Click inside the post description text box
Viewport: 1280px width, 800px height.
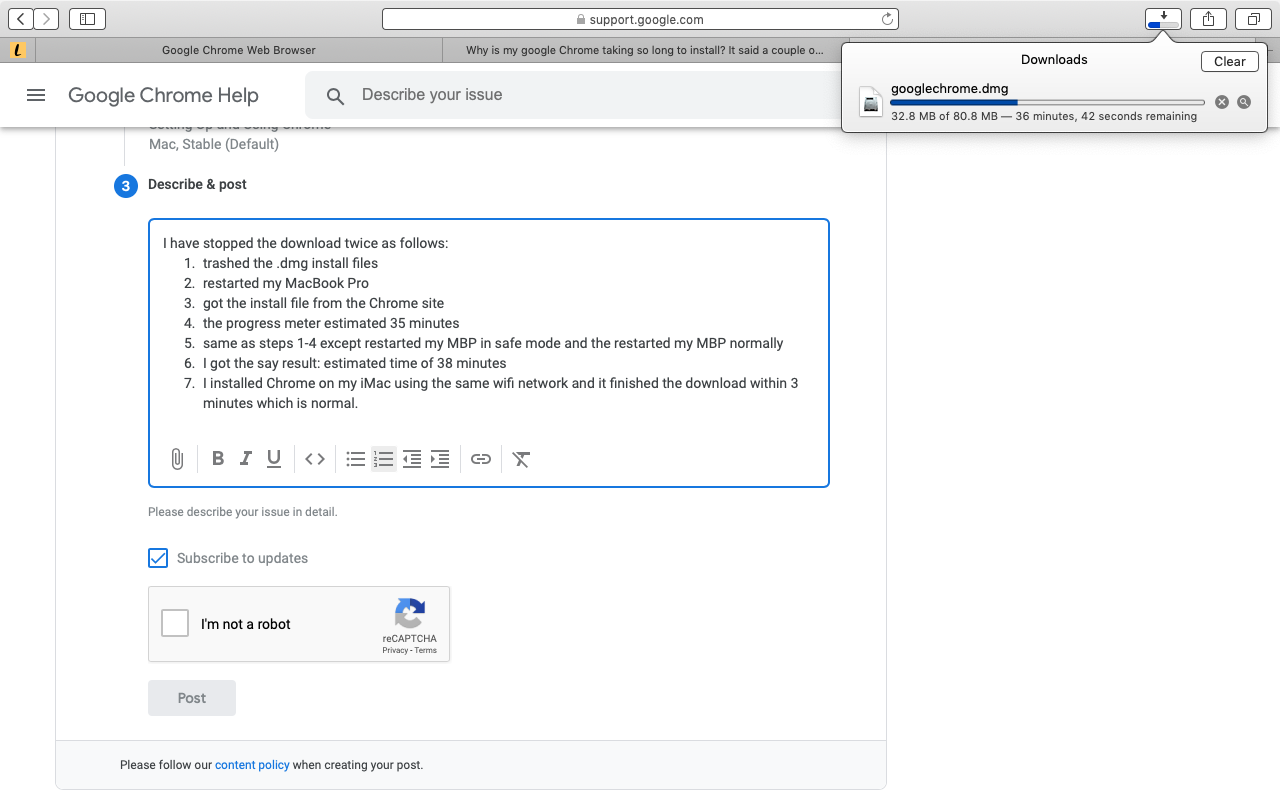tap(489, 353)
